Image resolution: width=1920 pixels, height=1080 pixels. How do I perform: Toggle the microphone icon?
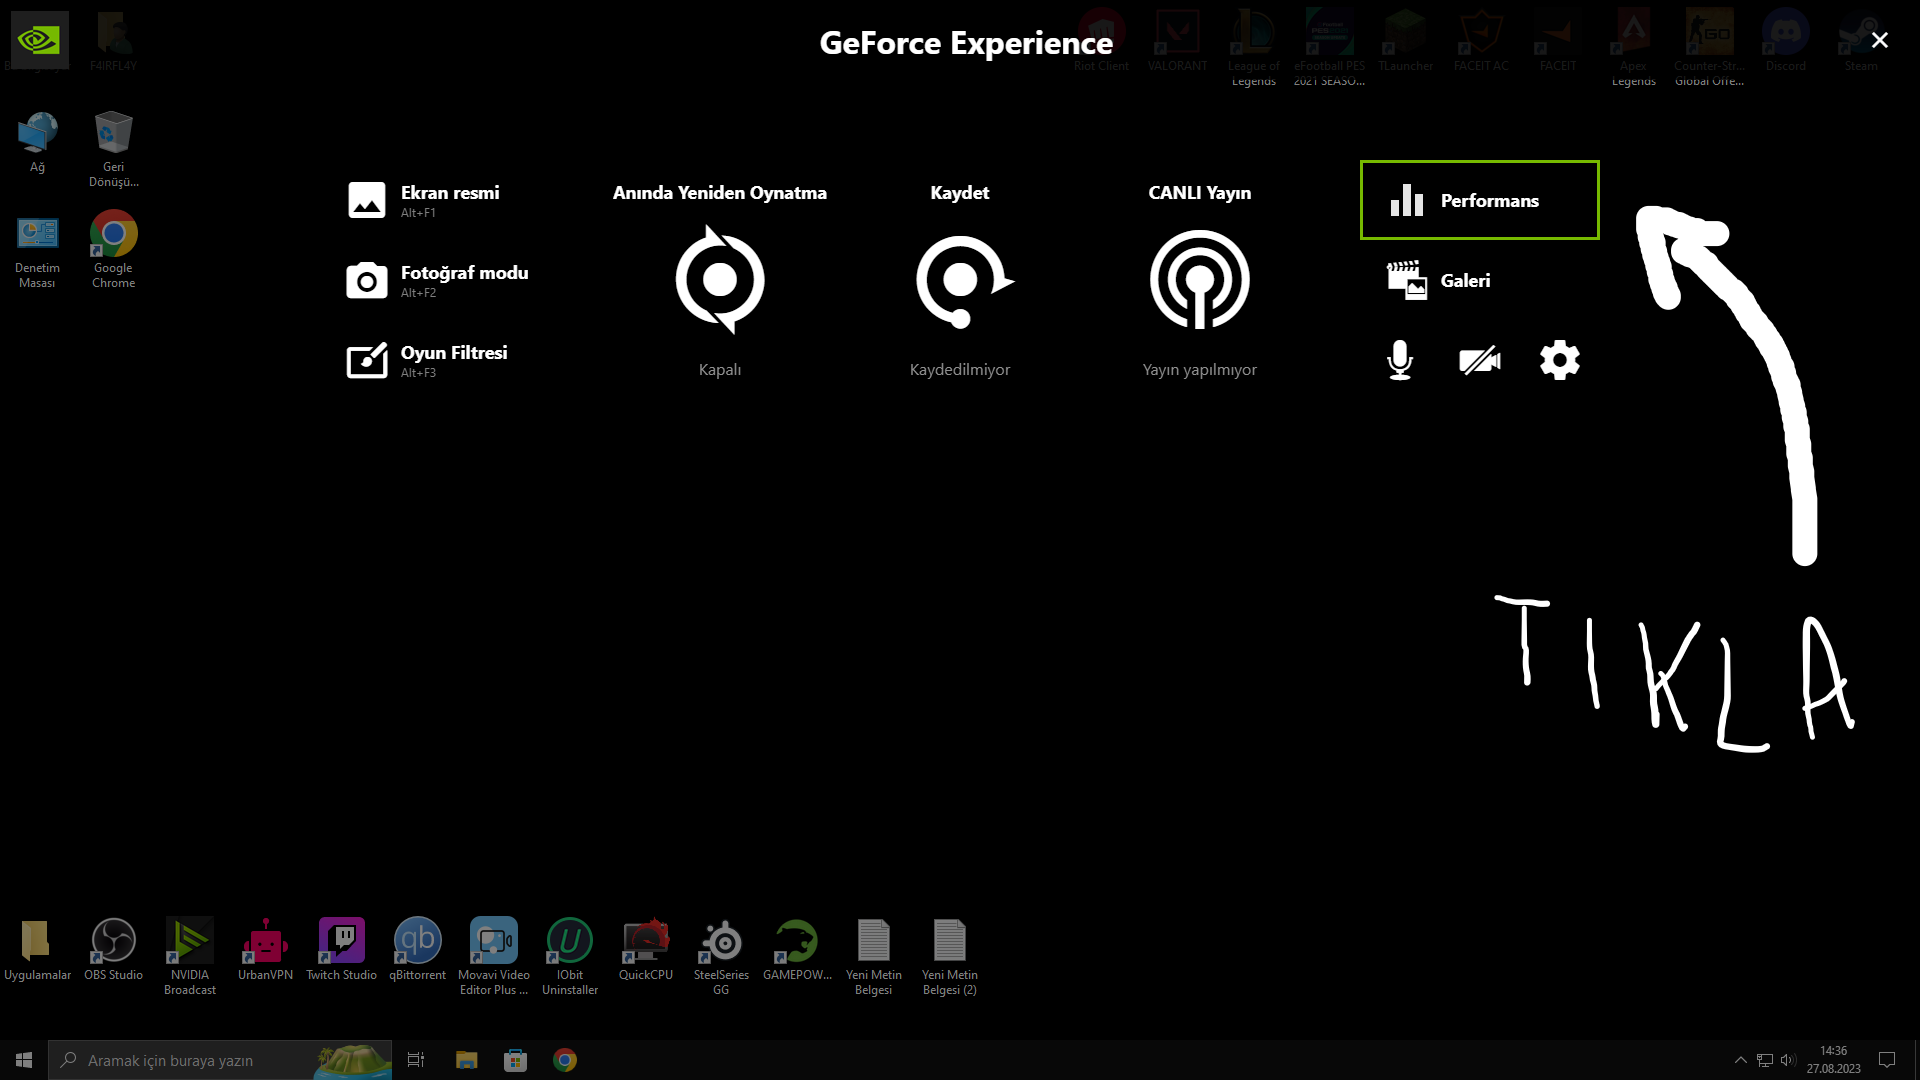(1400, 360)
